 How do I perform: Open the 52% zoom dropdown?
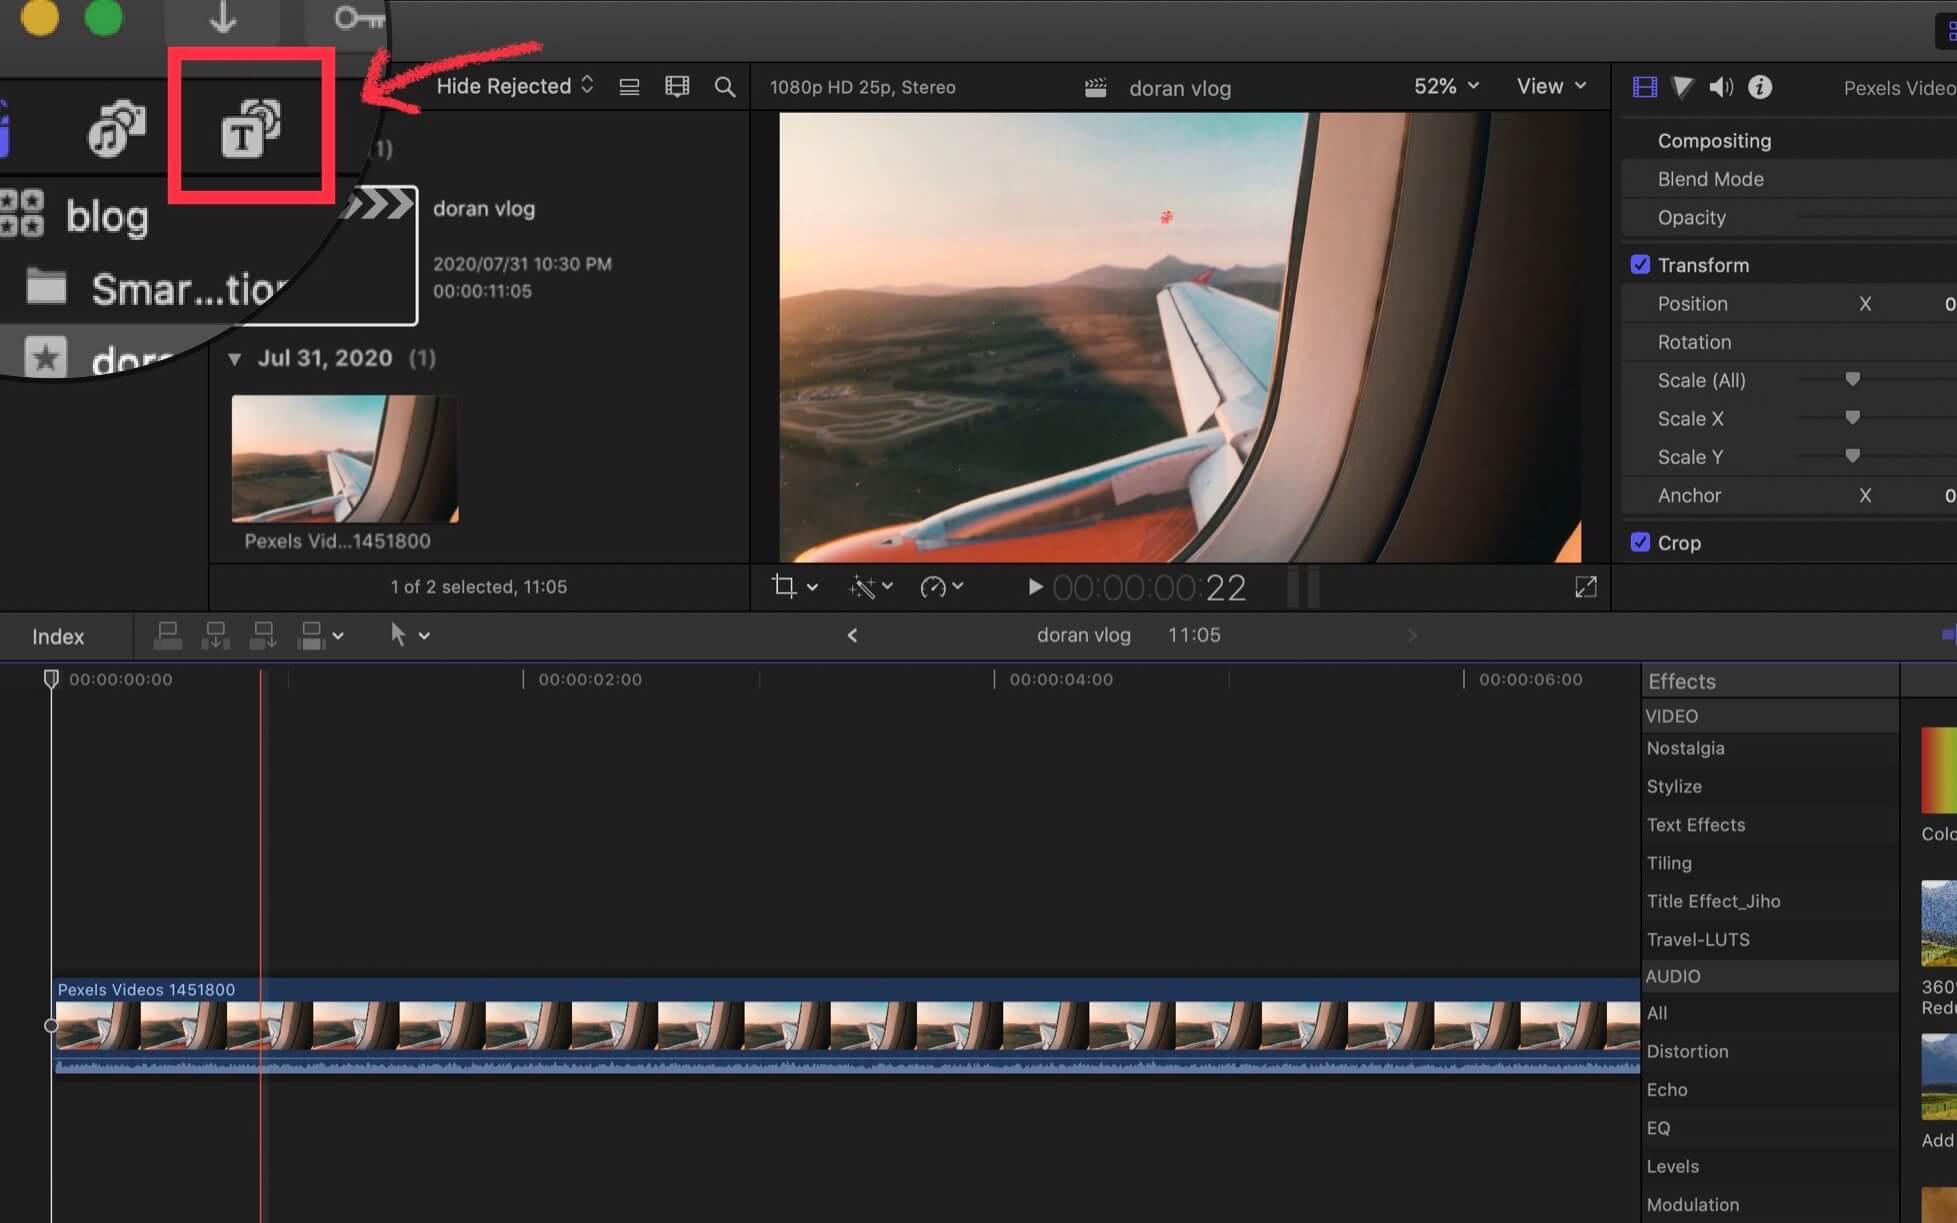(1446, 86)
